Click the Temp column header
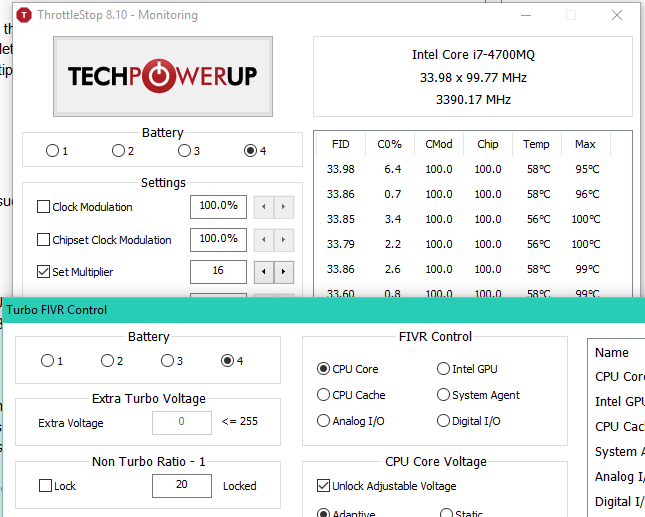Viewport: 645px width, 517px height. (536, 144)
